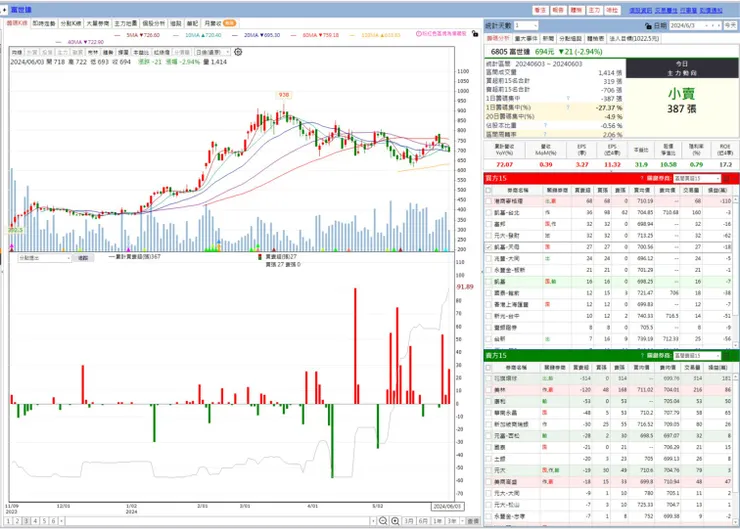Click the help question mark in 買方15 header
The height and width of the screenshot is (529, 740).
click(642, 178)
